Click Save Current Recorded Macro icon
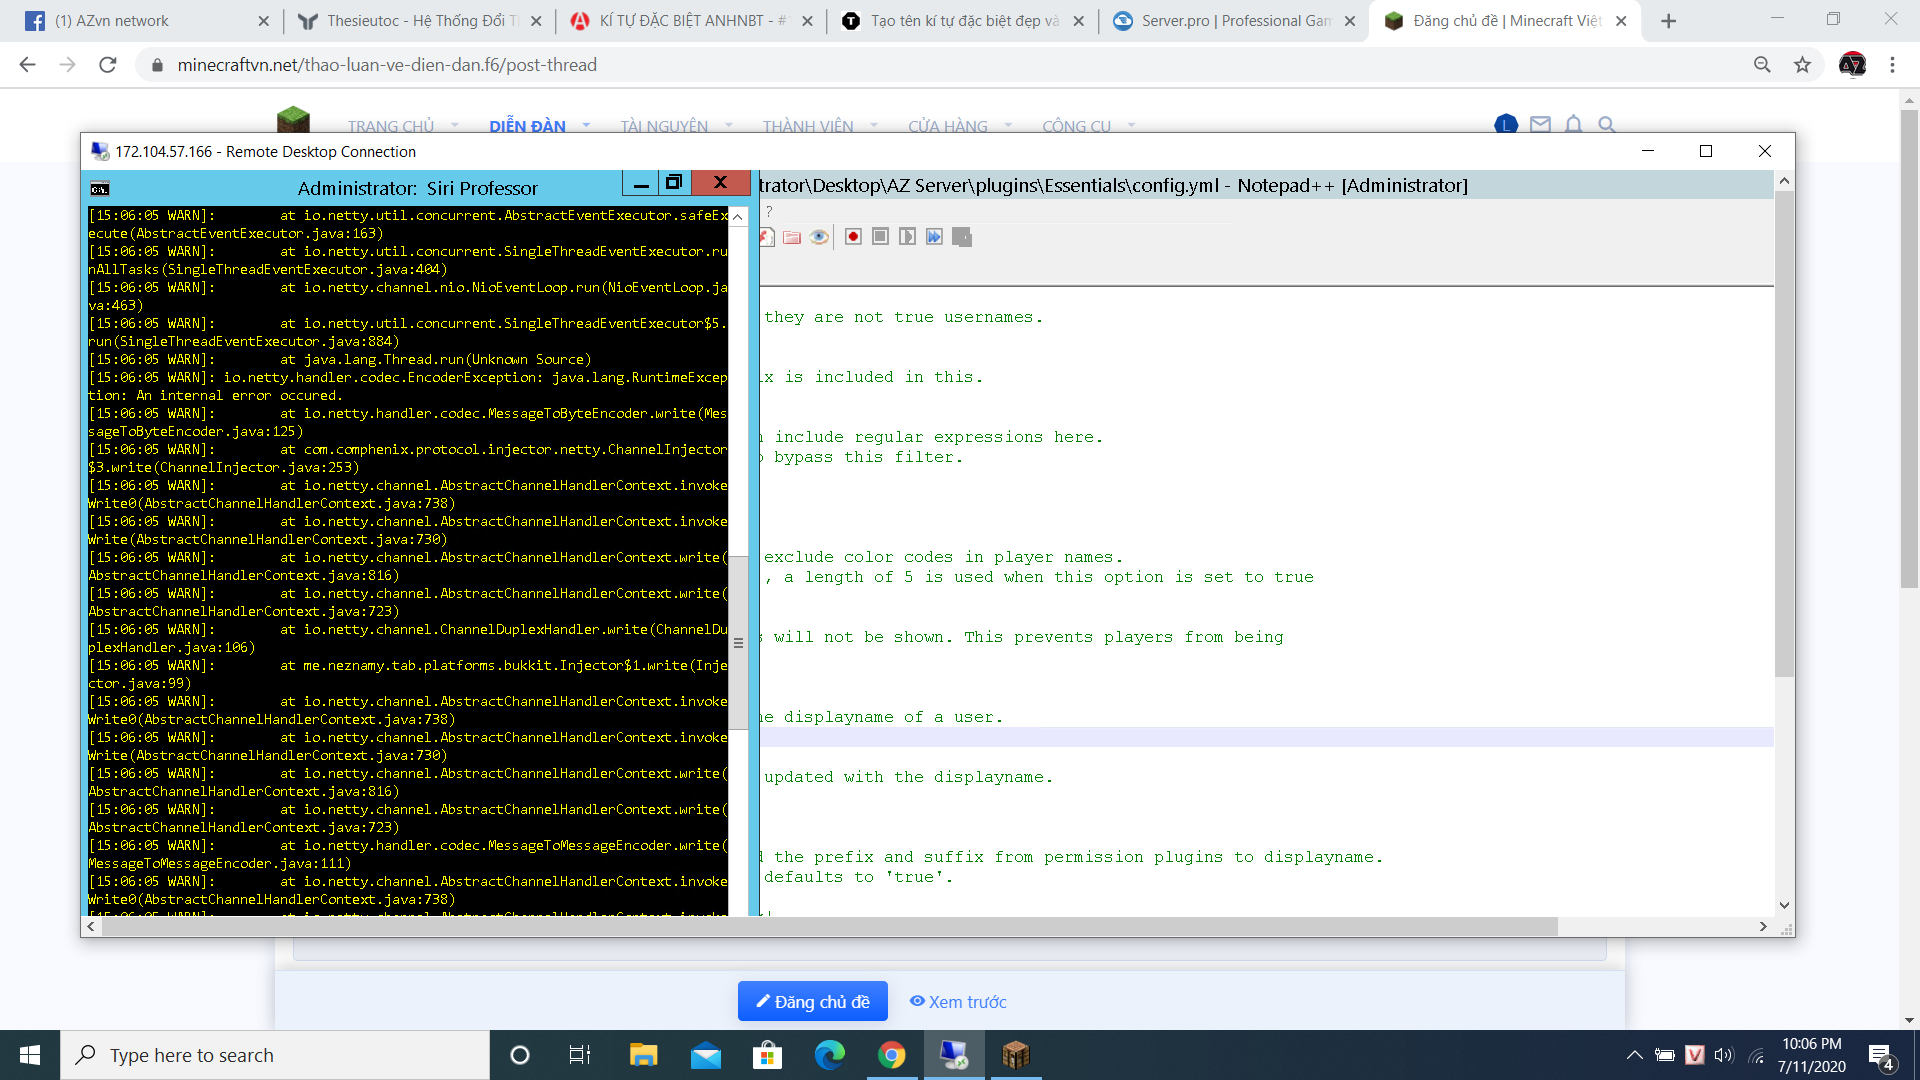 pos(962,237)
